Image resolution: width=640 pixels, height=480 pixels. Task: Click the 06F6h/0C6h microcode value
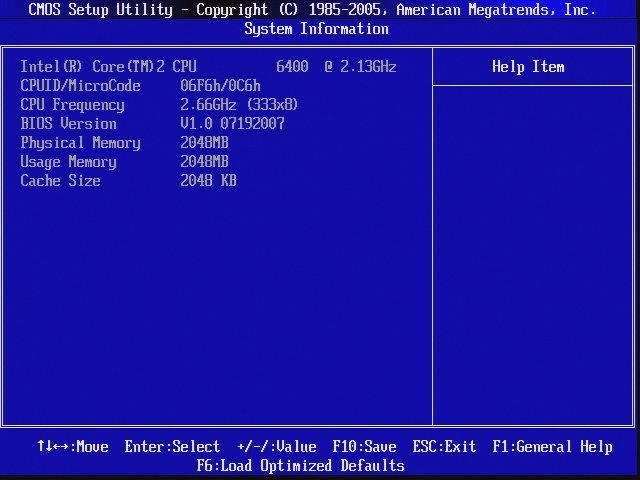220,86
